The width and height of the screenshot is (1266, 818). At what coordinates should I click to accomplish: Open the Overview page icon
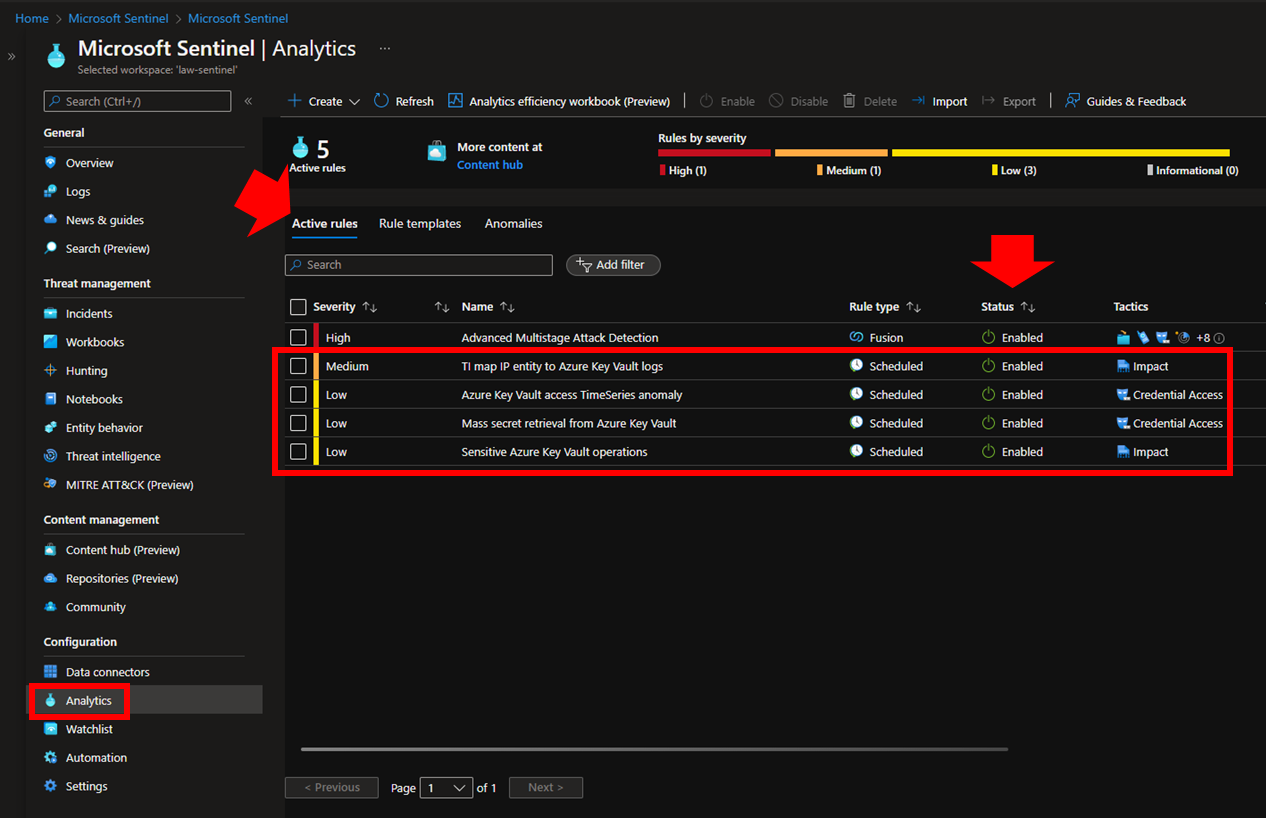coord(51,163)
